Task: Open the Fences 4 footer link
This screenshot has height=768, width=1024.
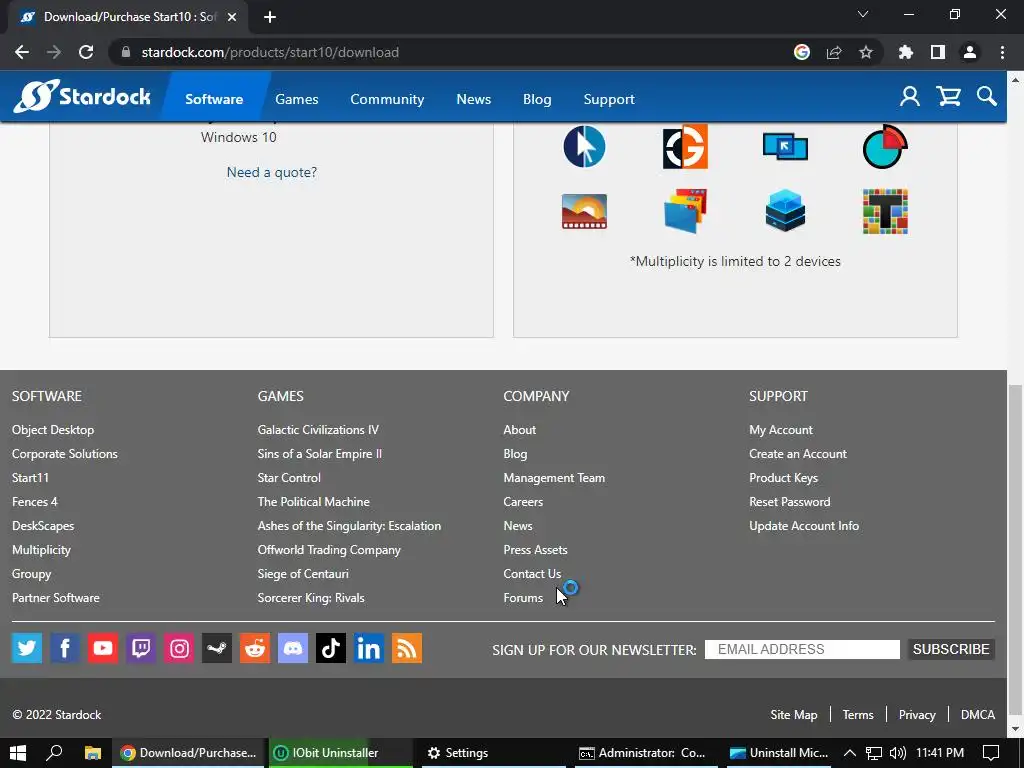Action: pyautogui.click(x=35, y=502)
